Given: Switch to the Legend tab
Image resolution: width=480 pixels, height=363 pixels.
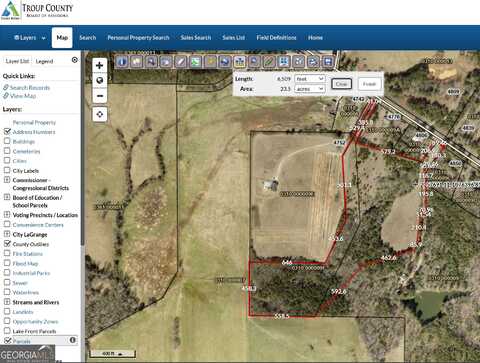Looking at the screenshot, I should tap(44, 61).
